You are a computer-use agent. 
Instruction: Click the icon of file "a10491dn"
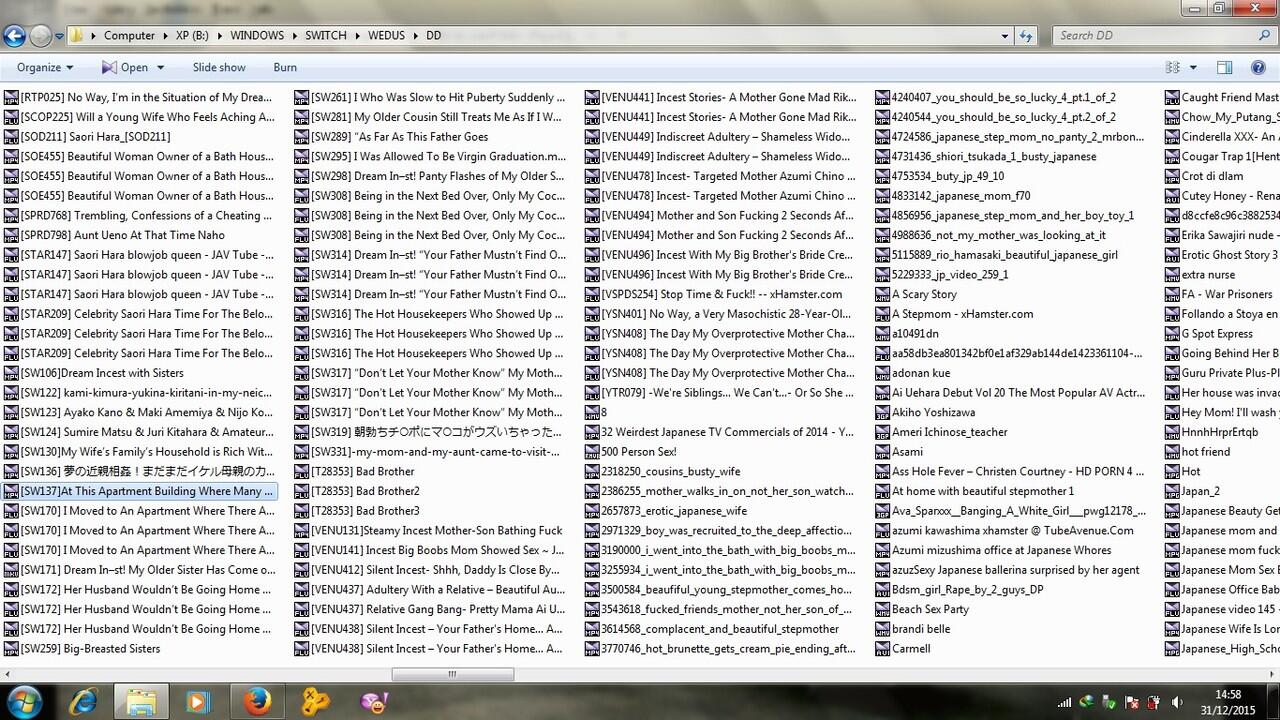(882, 334)
